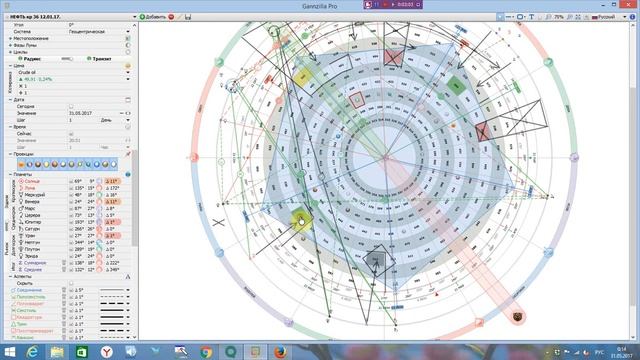Click the moon phase icon
Viewport: 640px width, 360px height.
(128, 45)
